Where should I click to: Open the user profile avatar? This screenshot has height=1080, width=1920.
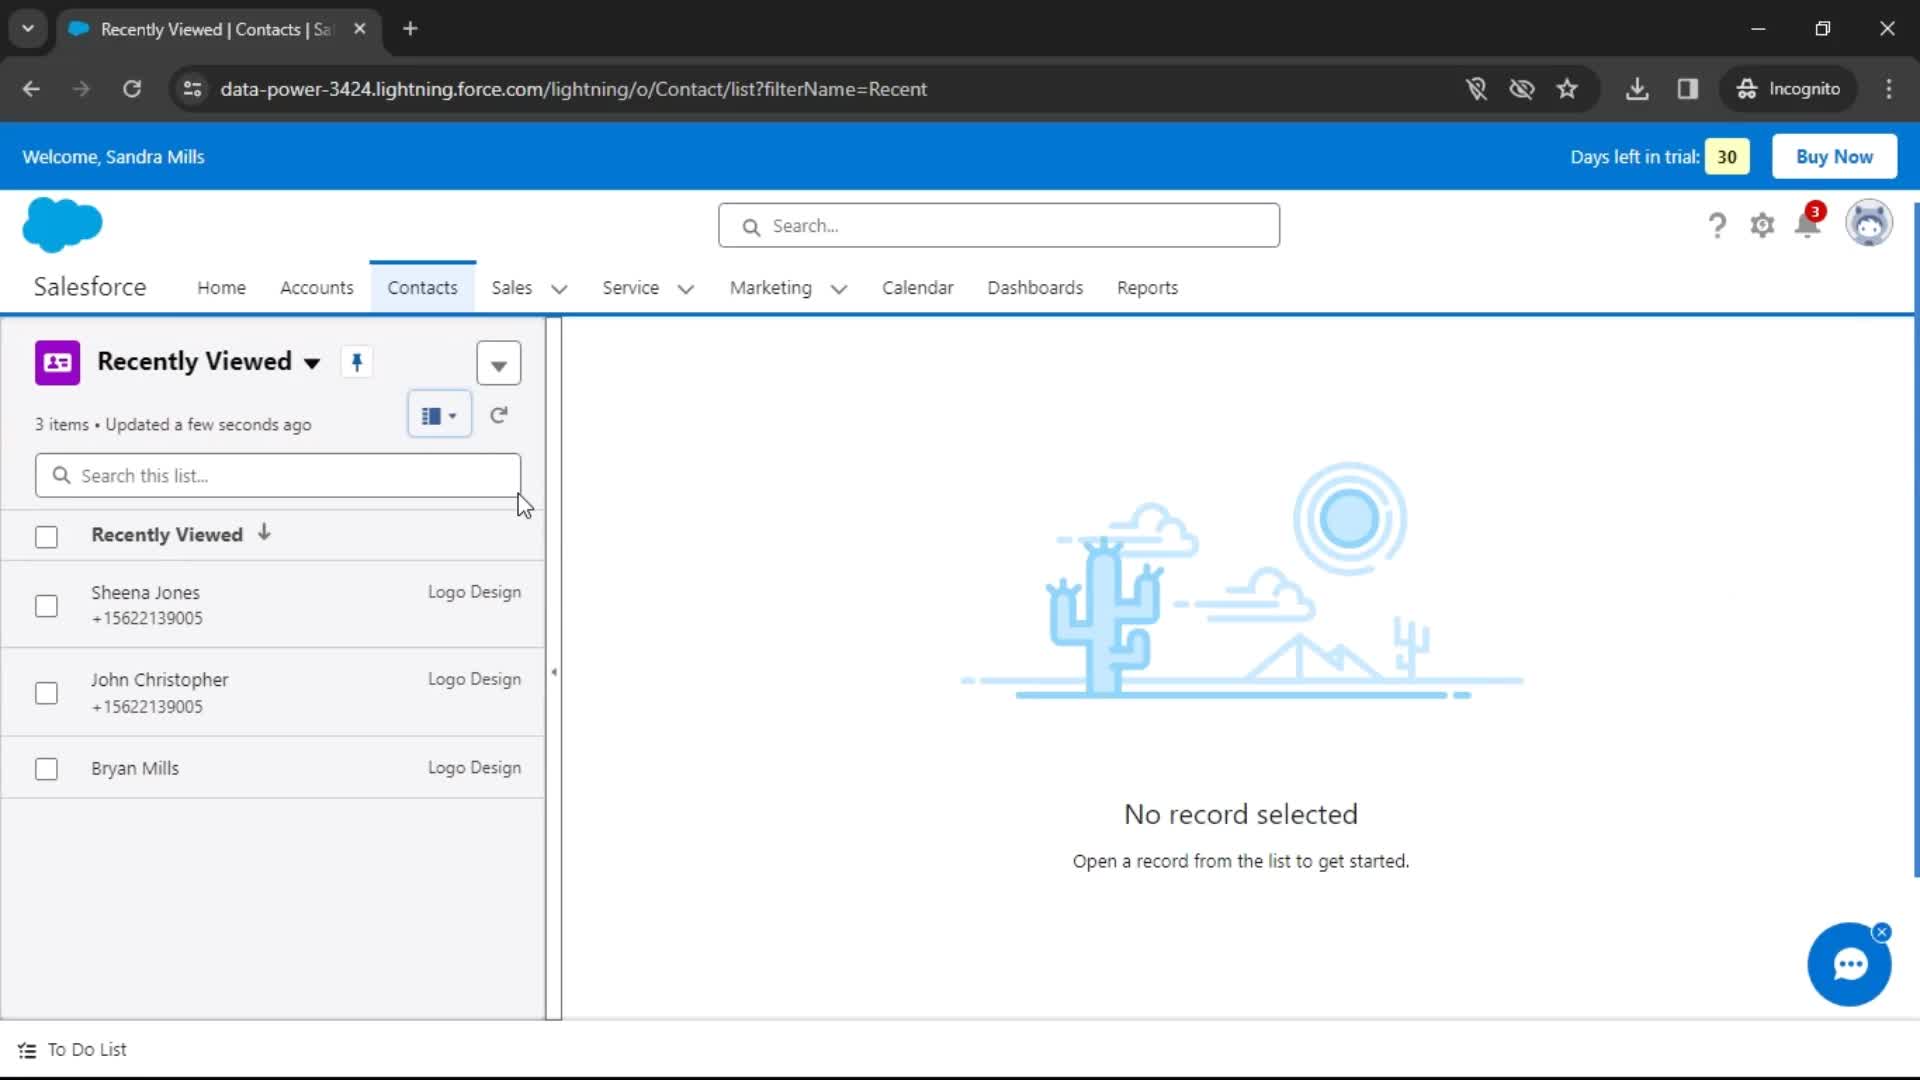point(1868,223)
